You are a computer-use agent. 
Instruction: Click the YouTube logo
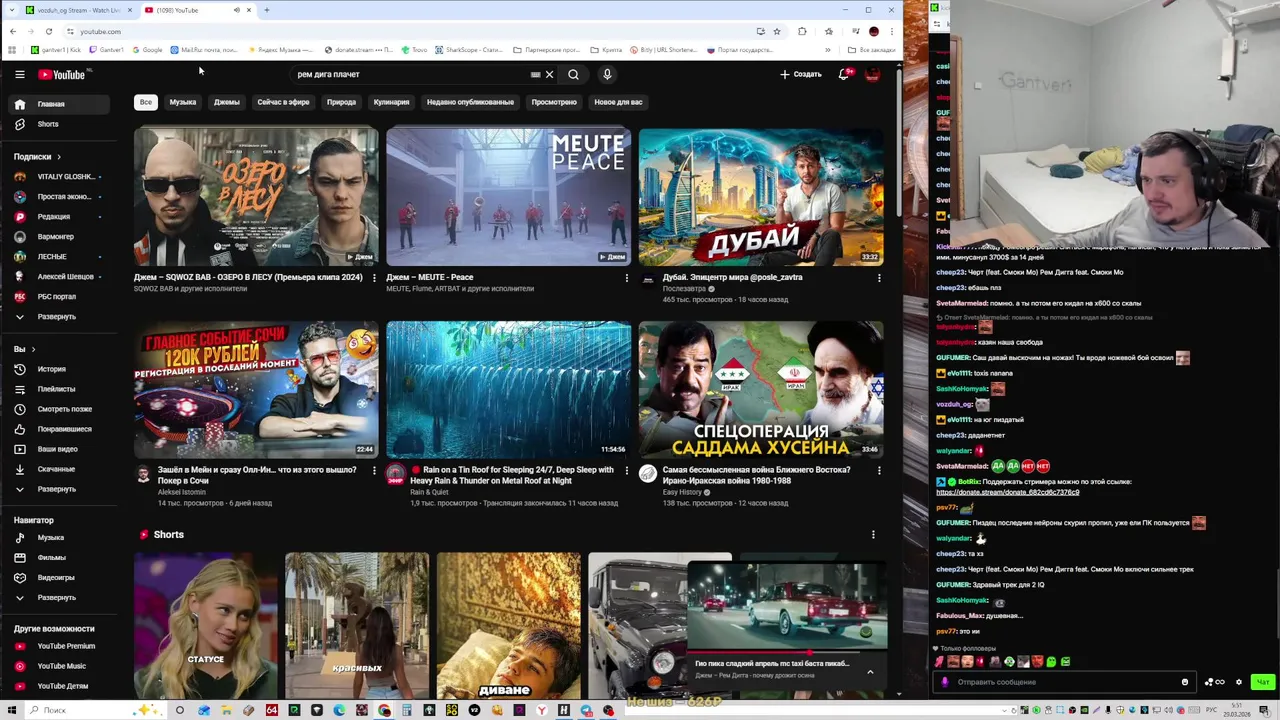63,74
